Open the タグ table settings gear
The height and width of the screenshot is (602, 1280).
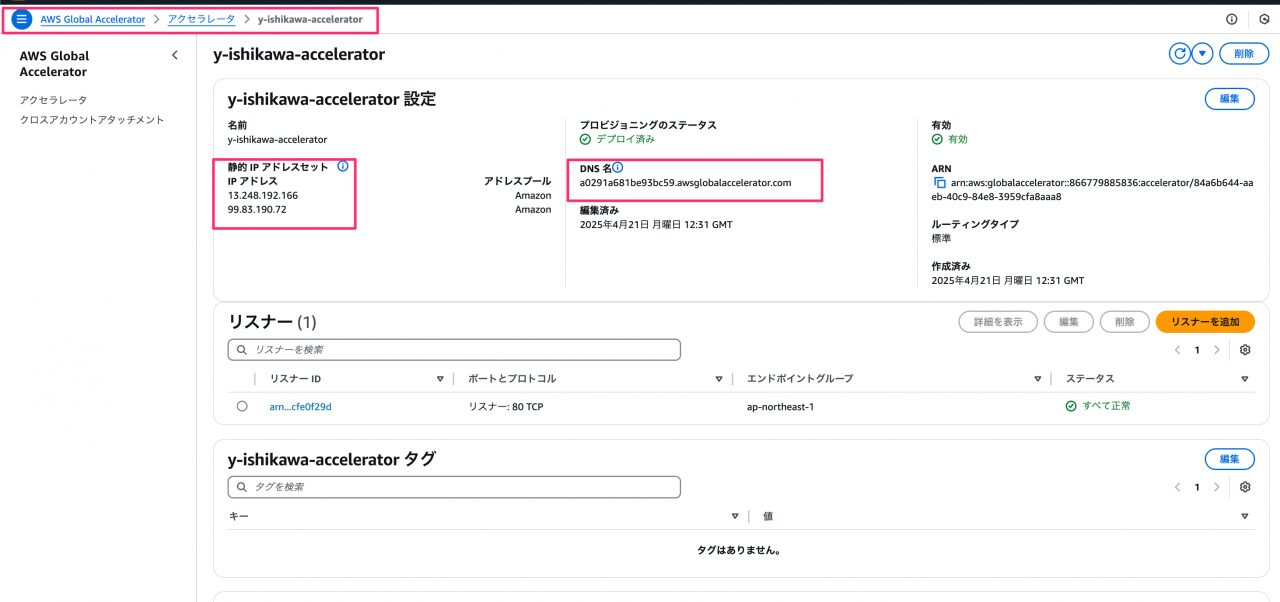pos(1245,487)
